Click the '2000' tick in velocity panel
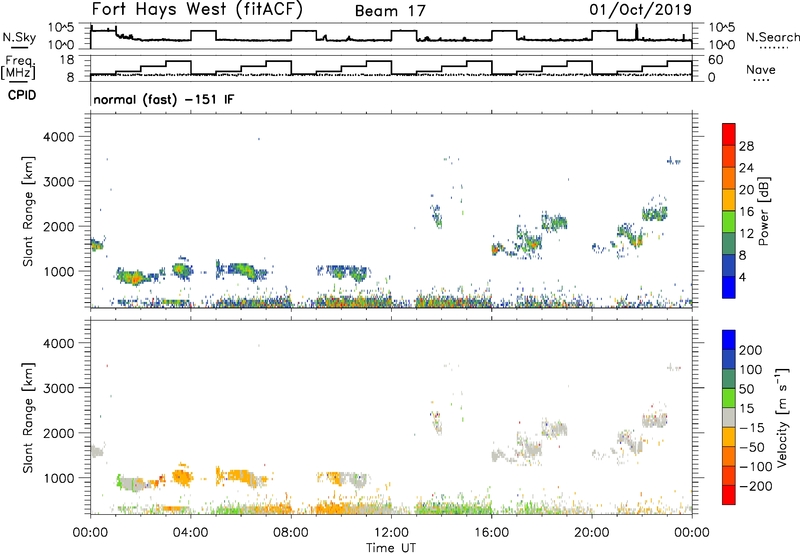 (x=59, y=433)
